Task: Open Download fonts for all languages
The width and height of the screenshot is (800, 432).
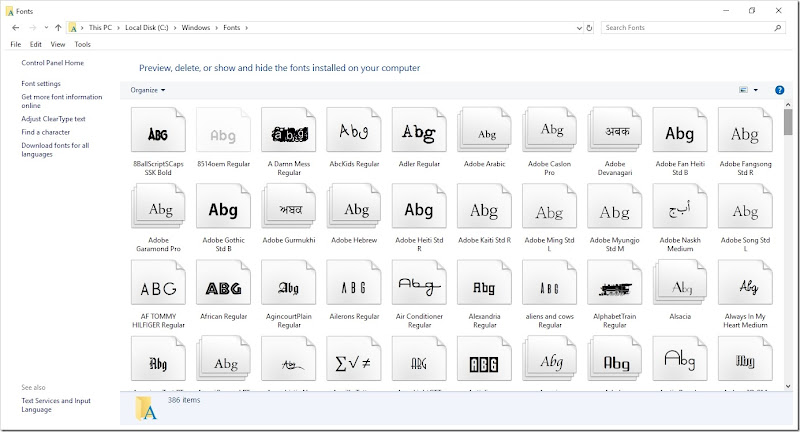Action: 55,149
